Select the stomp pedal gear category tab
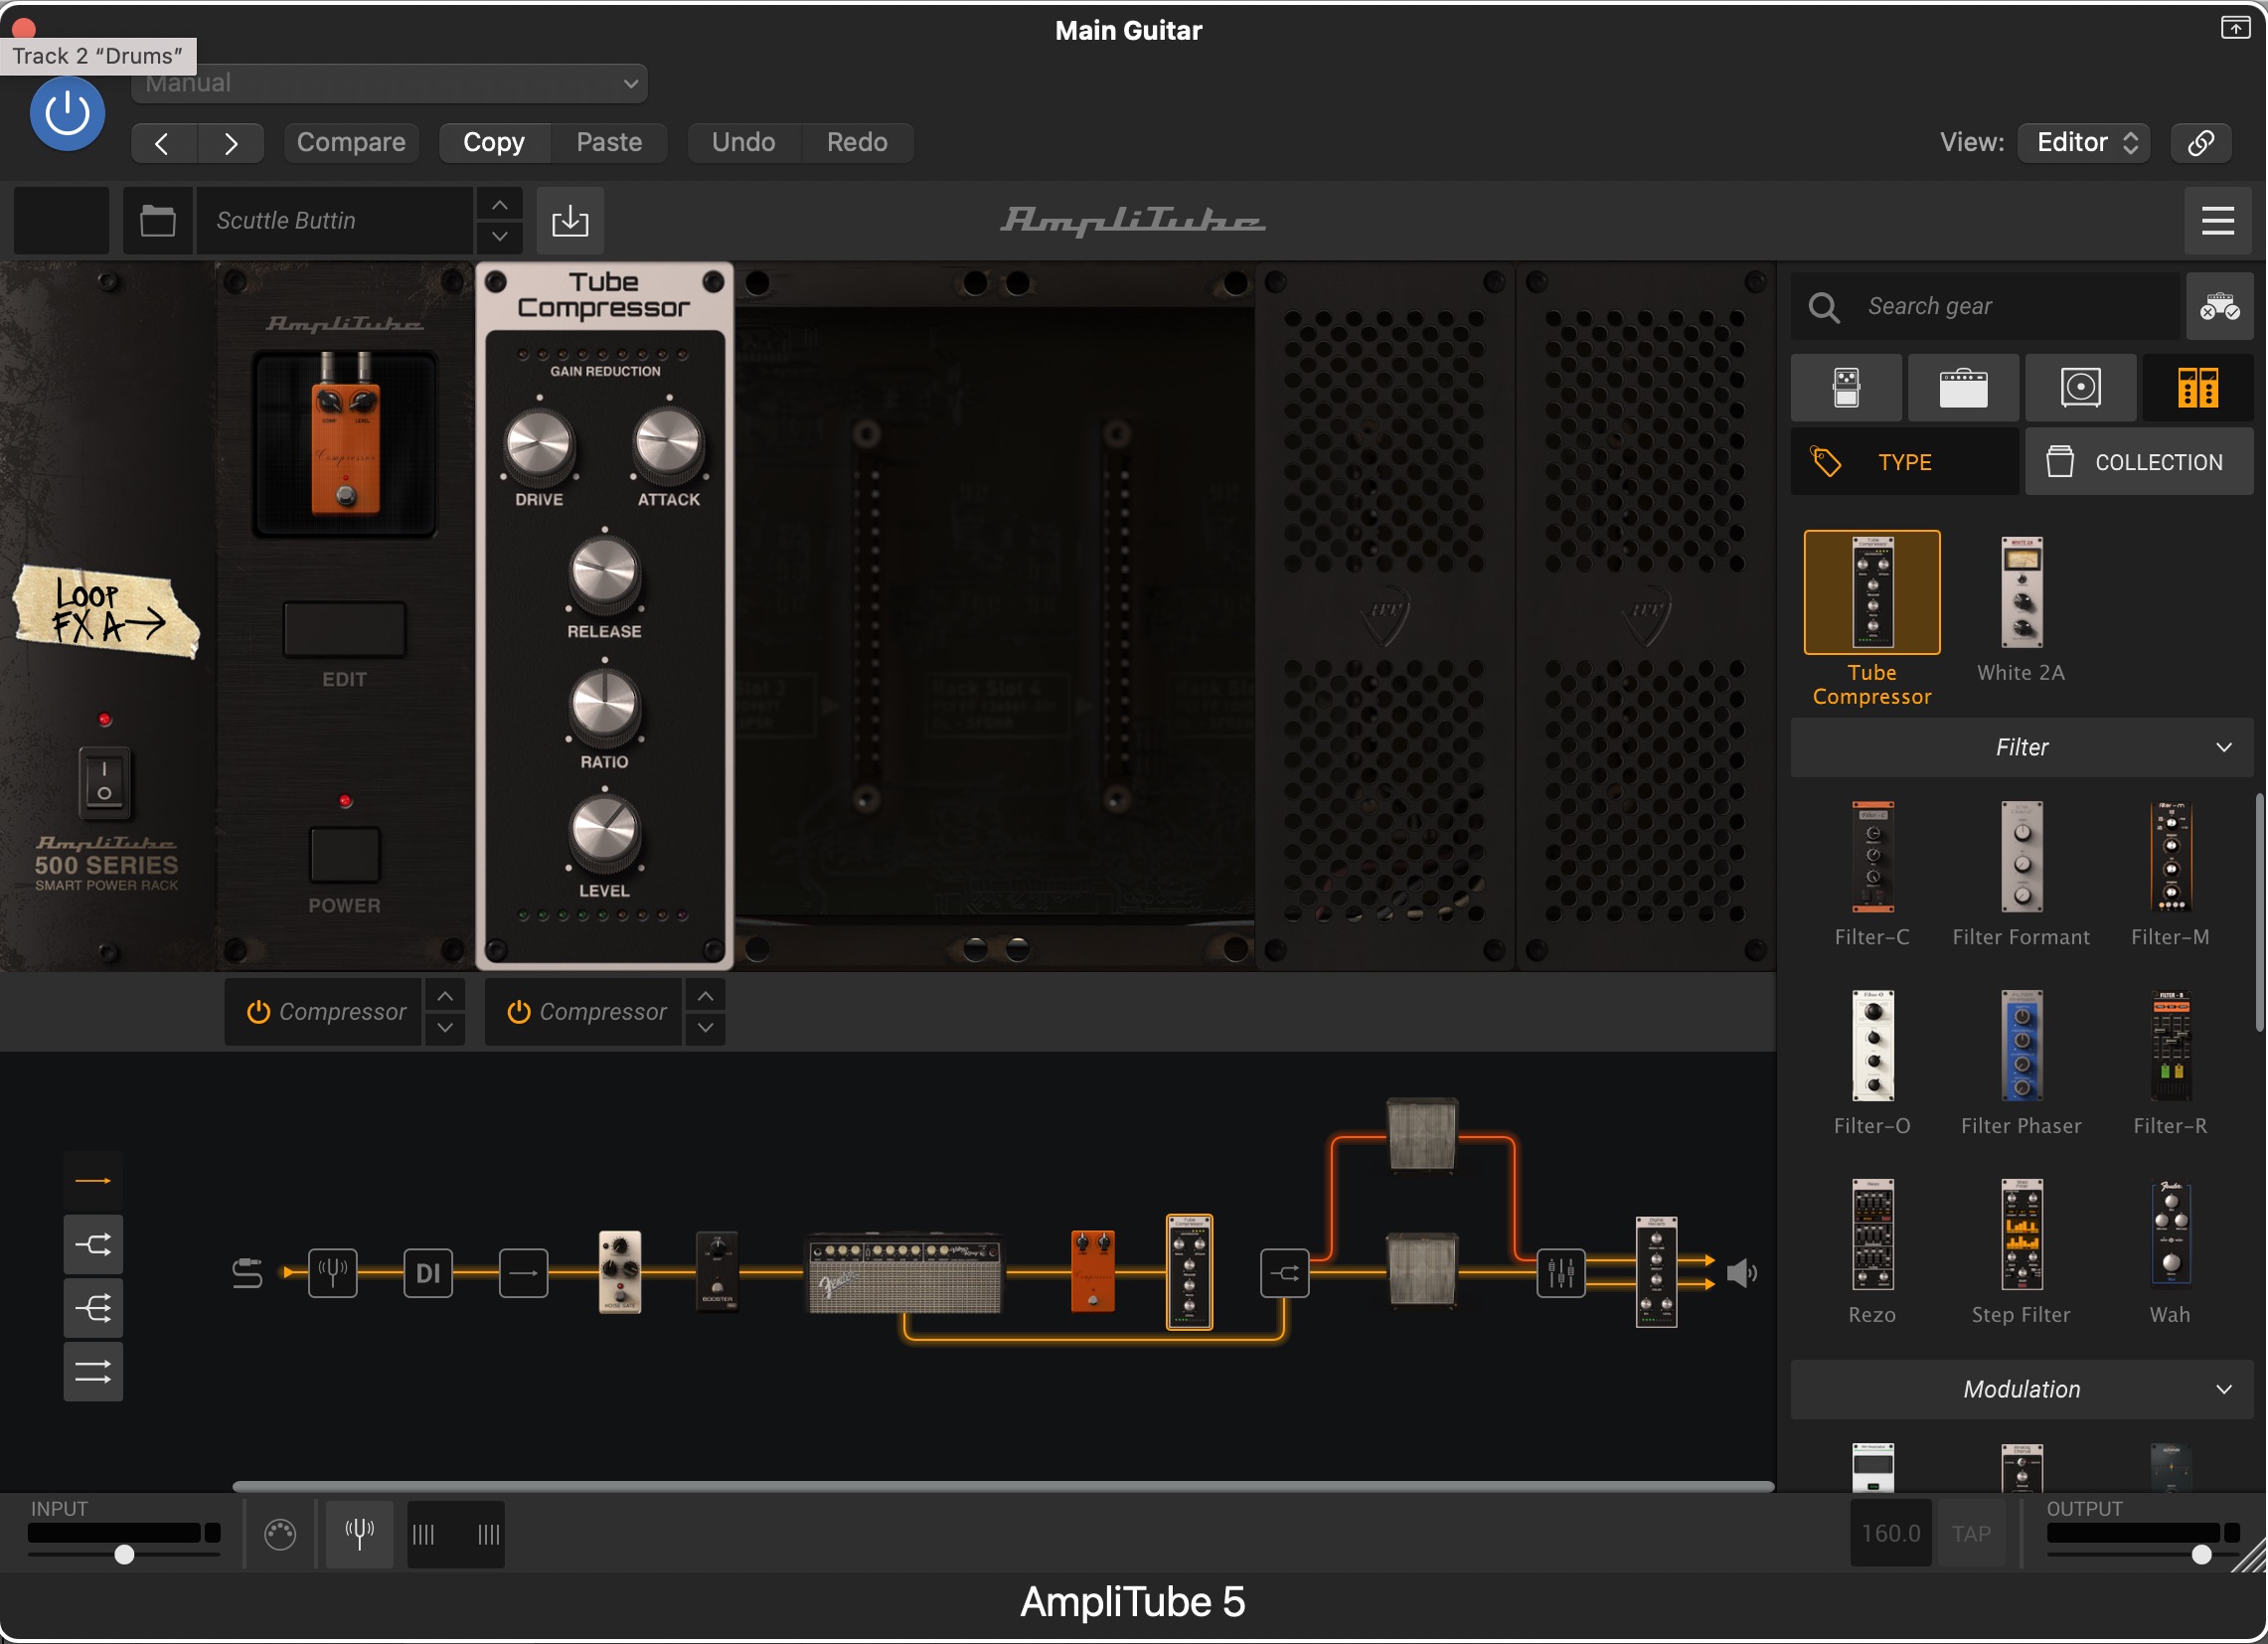This screenshot has height=1644, width=2268. tap(1846, 388)
